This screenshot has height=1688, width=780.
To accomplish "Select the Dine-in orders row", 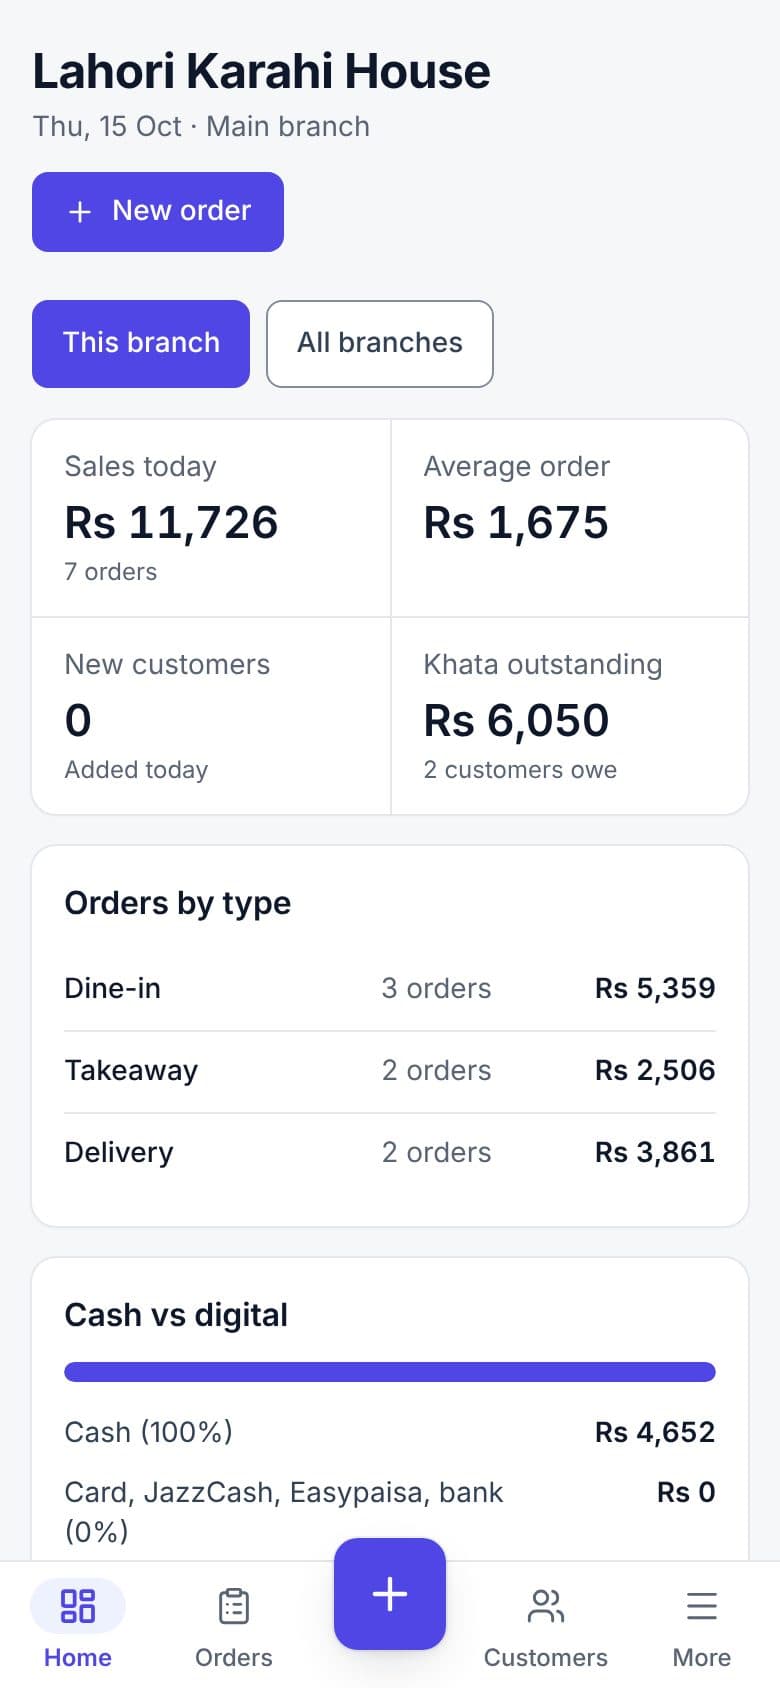I will pyautogui.click(x=390, y=988).
